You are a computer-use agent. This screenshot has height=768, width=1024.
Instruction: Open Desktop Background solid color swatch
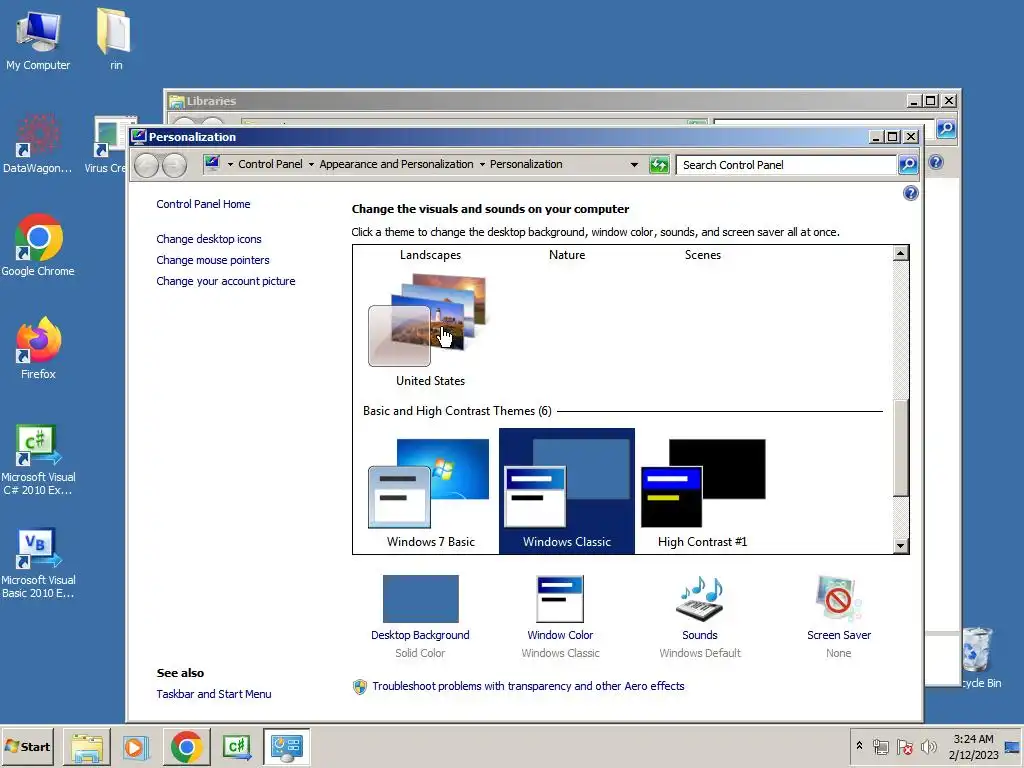[421, 599]
